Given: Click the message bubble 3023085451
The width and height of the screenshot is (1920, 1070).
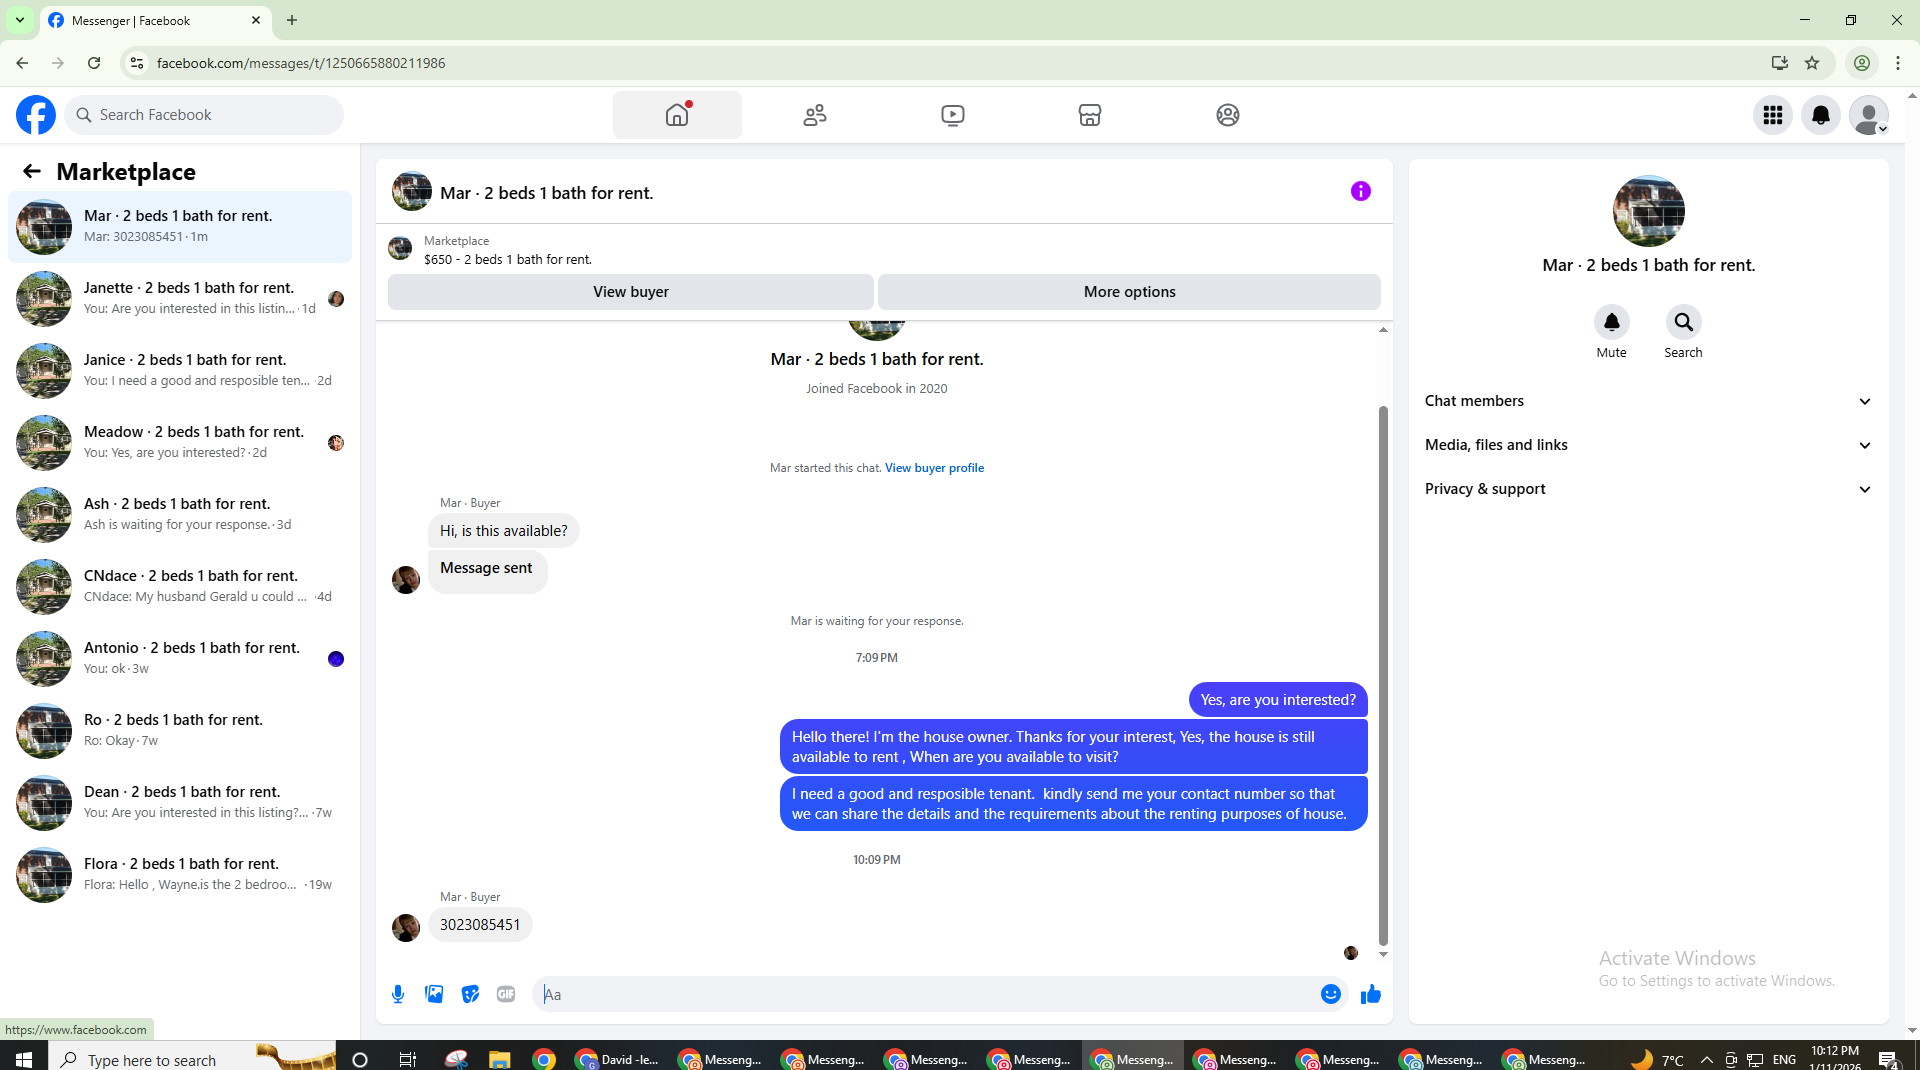Looking at the screenshot, I should pyautogui.click(x=480, y=925).
